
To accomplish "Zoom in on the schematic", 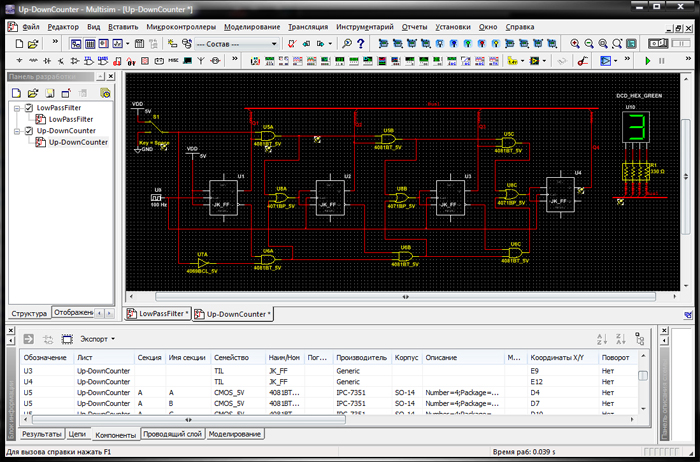I will click(x=575, y=44).
